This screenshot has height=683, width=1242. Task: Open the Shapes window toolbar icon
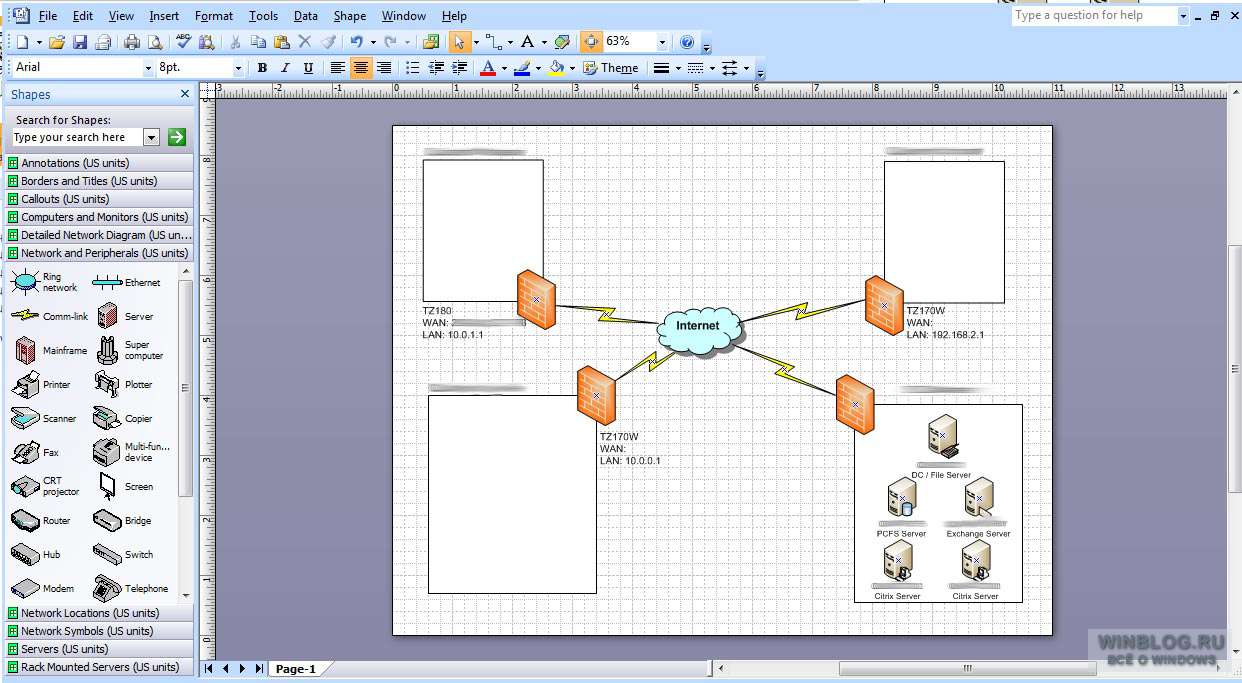(431, 42)
